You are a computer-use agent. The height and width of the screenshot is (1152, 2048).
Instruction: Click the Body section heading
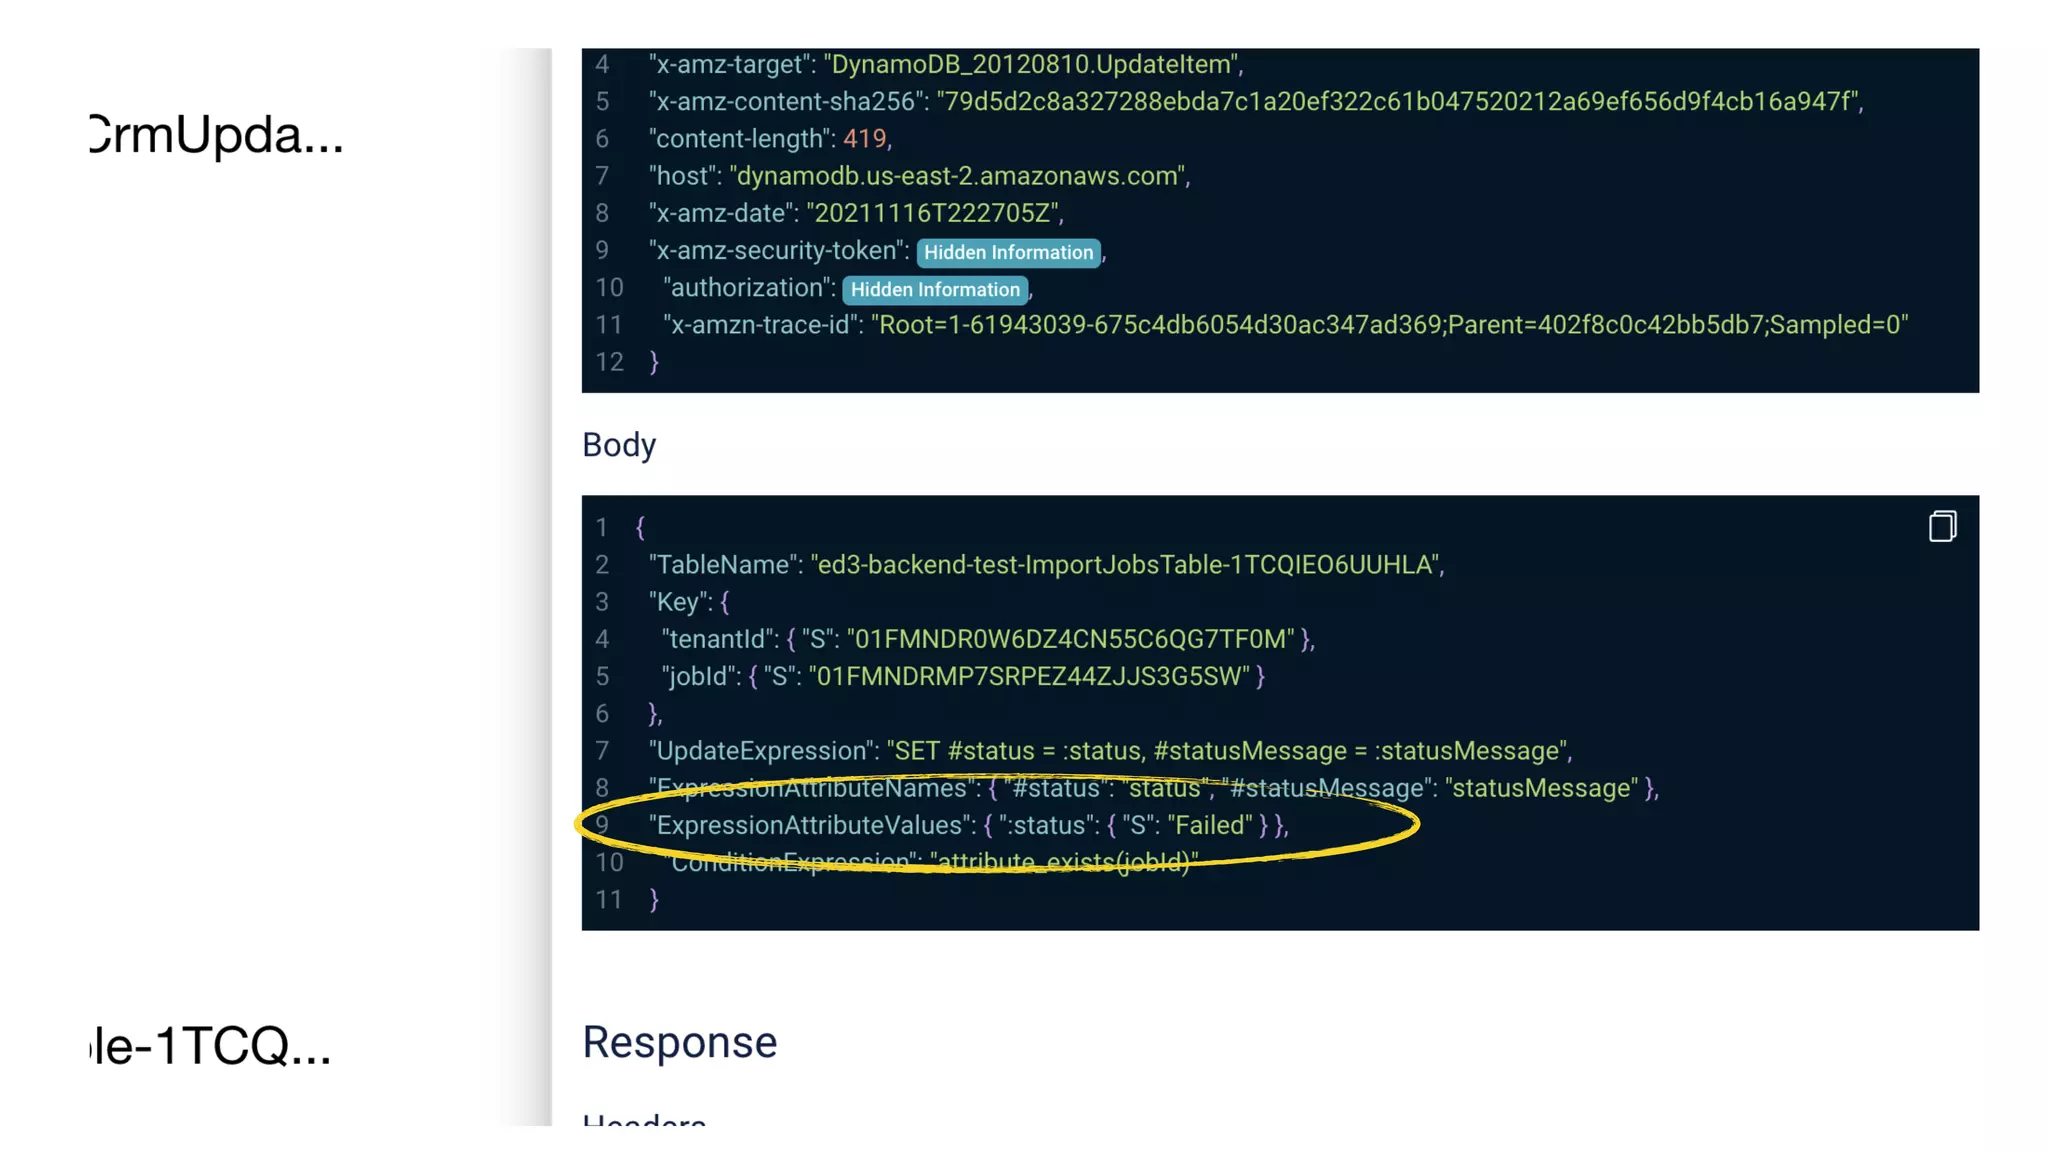coord(619,445)
